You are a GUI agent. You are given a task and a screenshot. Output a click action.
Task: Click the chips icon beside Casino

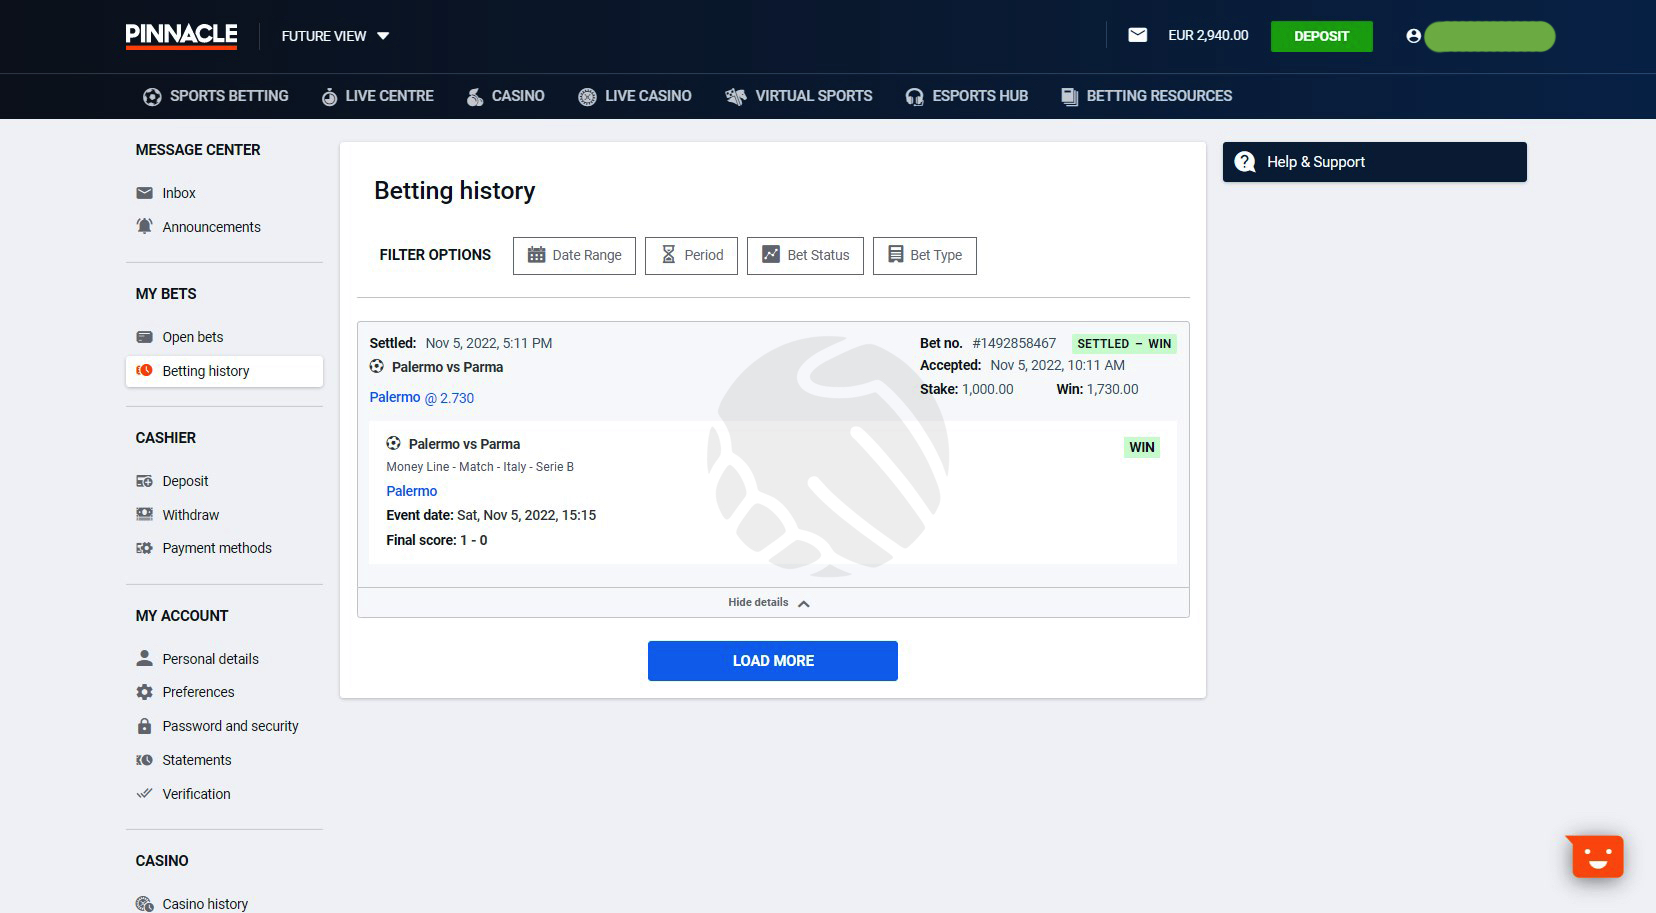click(475, 97)
